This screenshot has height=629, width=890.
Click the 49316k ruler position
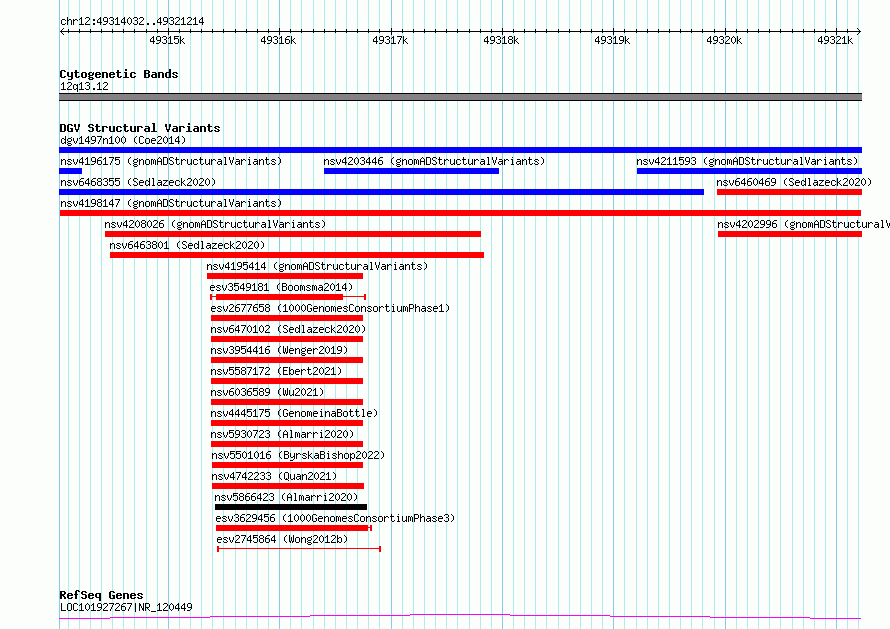point(278,40)
